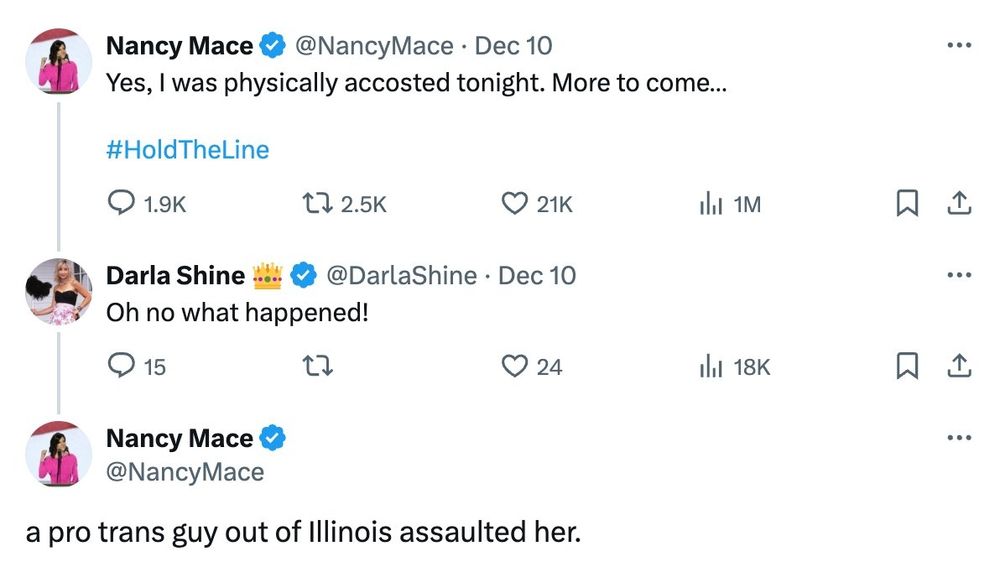1000x582 pixels.
Task: Bookmark Nancy Mace's first tweet
Action: pos(906,204)
